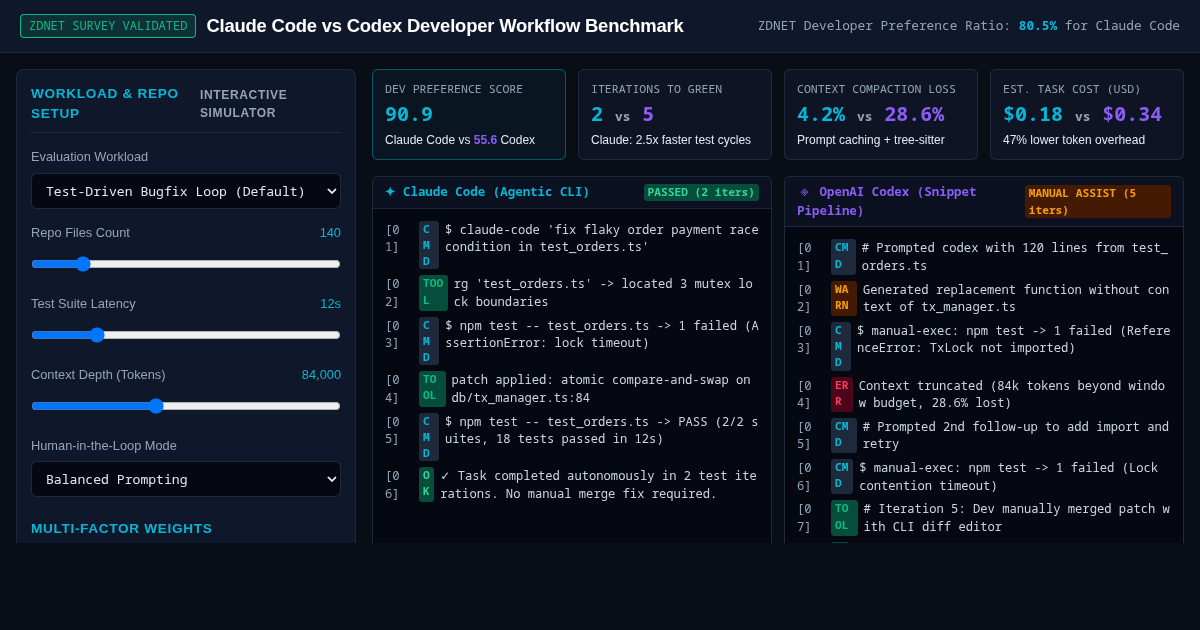Click the 28.6% compaction loss value
This screenshot has width=1200, height=630.
click(x=914, y=114)
